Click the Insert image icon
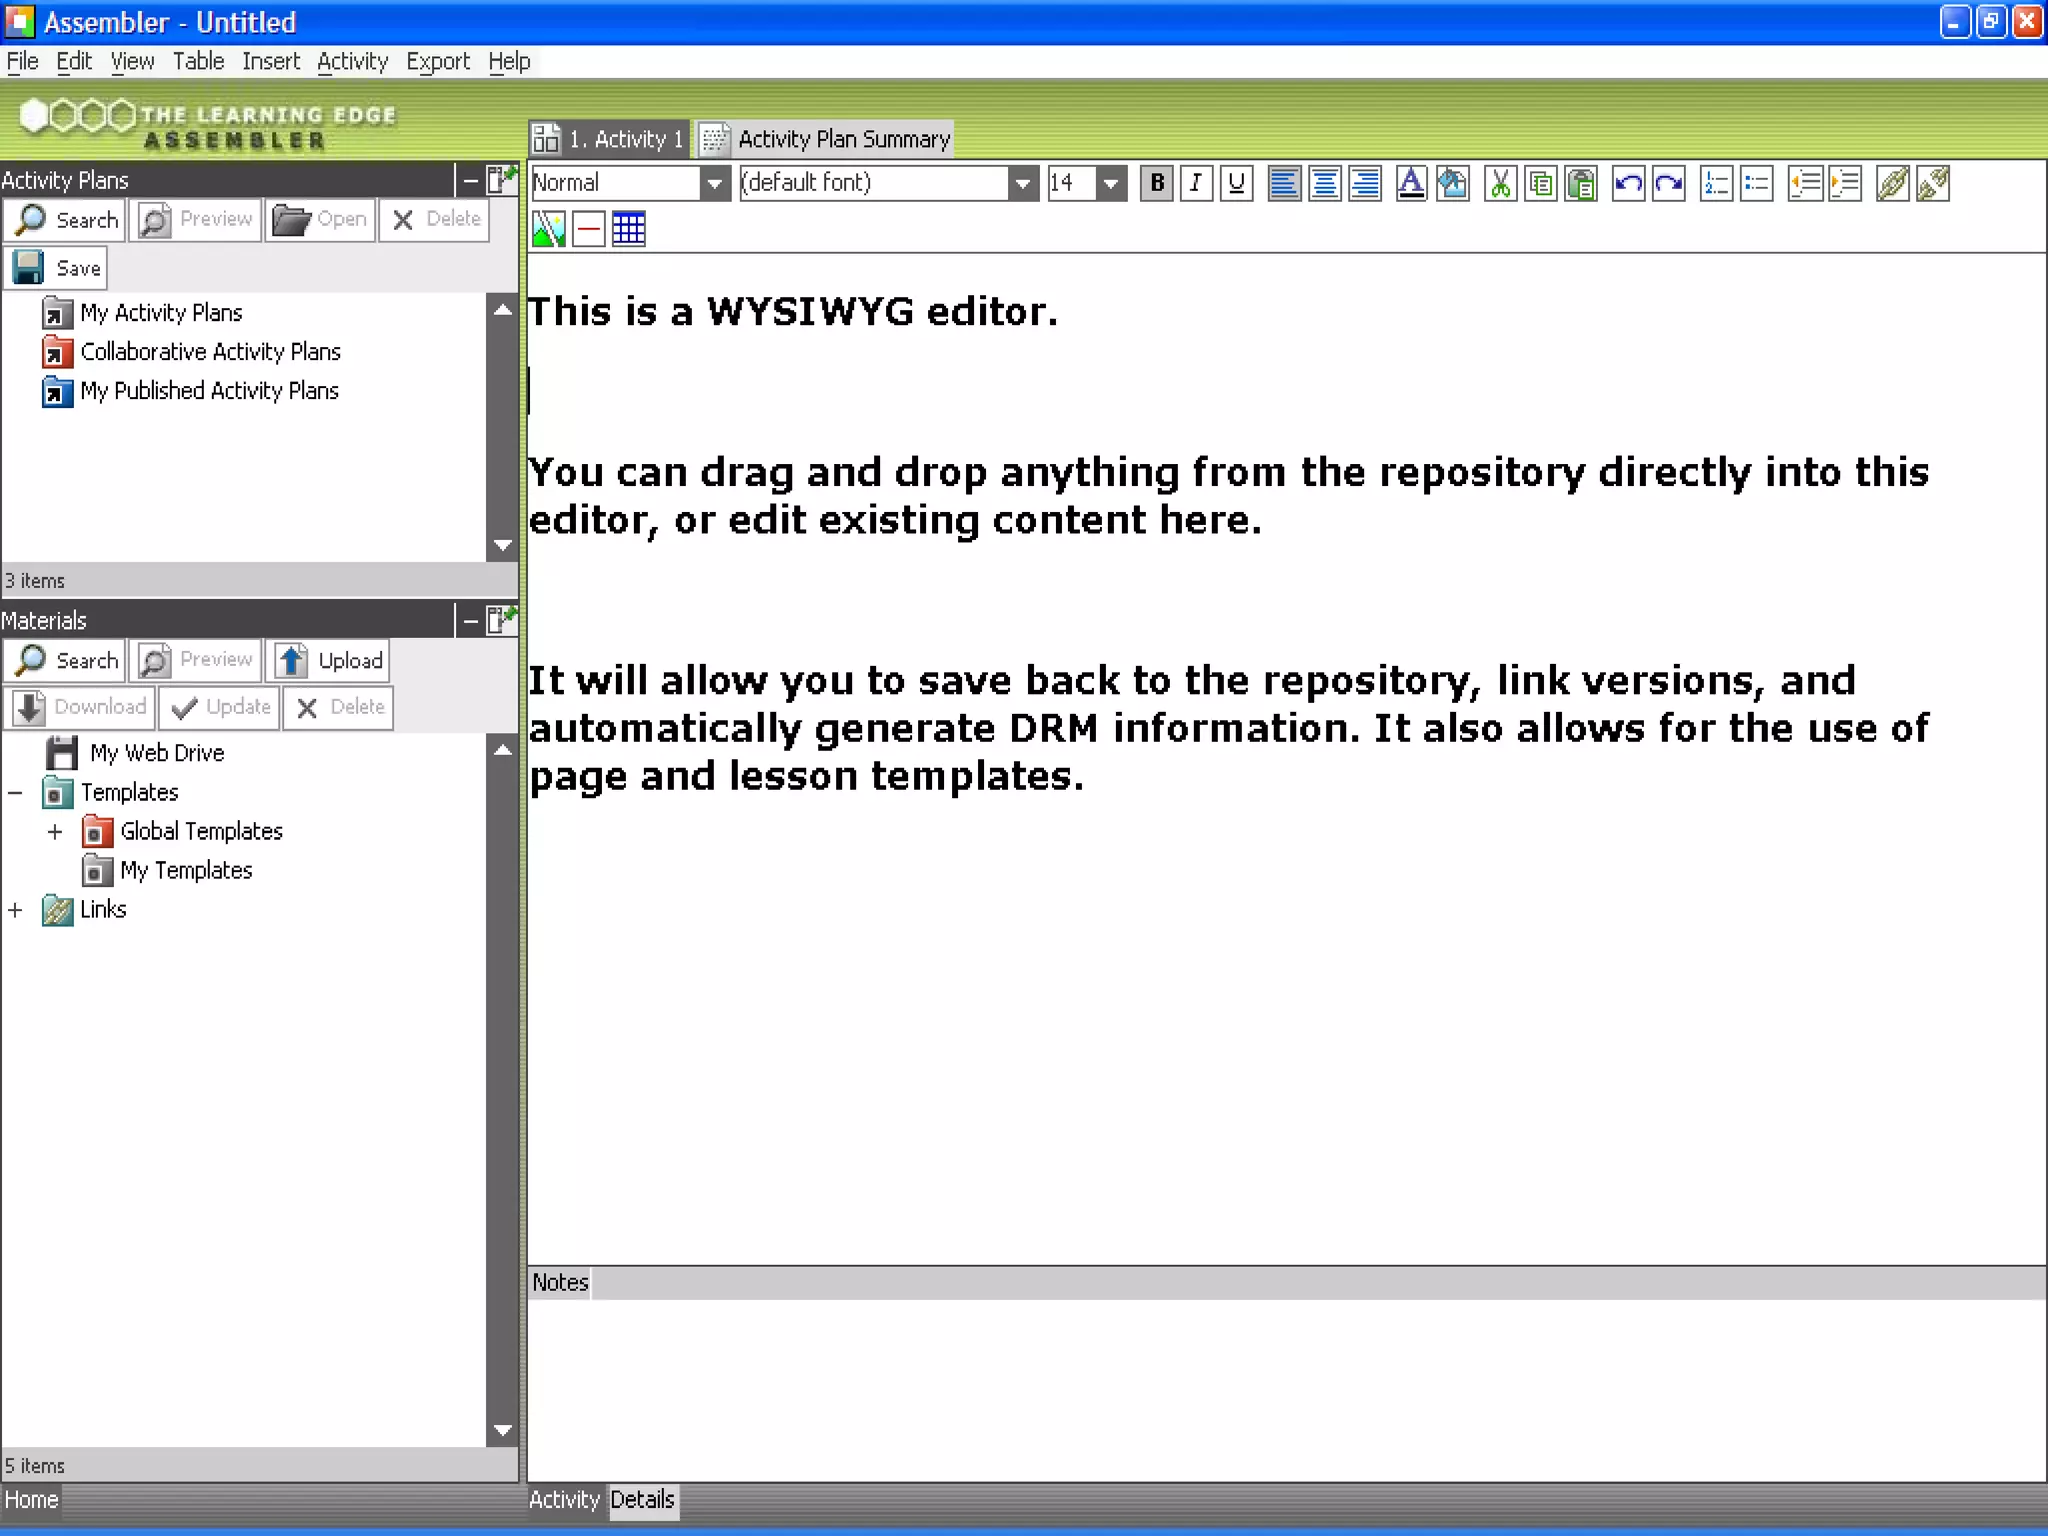The height and width of the screenshot is (1536, 2048). point(548,229)
